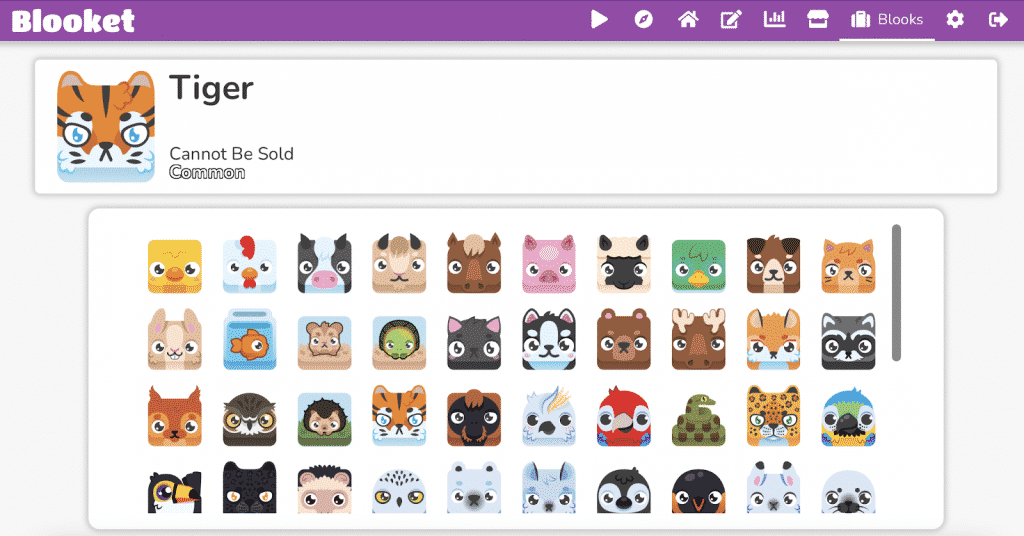Select the Blooks tab
Viewport: 1024px width, 536px height.
tap(887, 19)
